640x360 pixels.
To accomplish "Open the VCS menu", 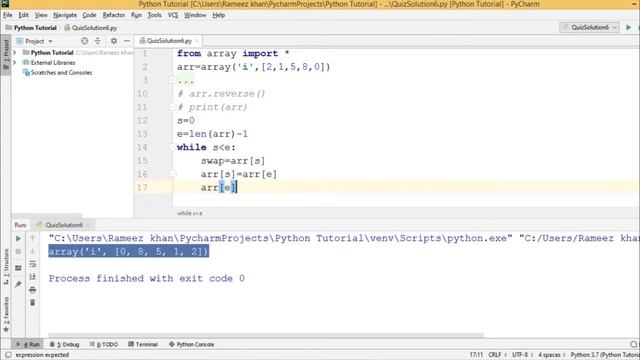I will [173, 15].
